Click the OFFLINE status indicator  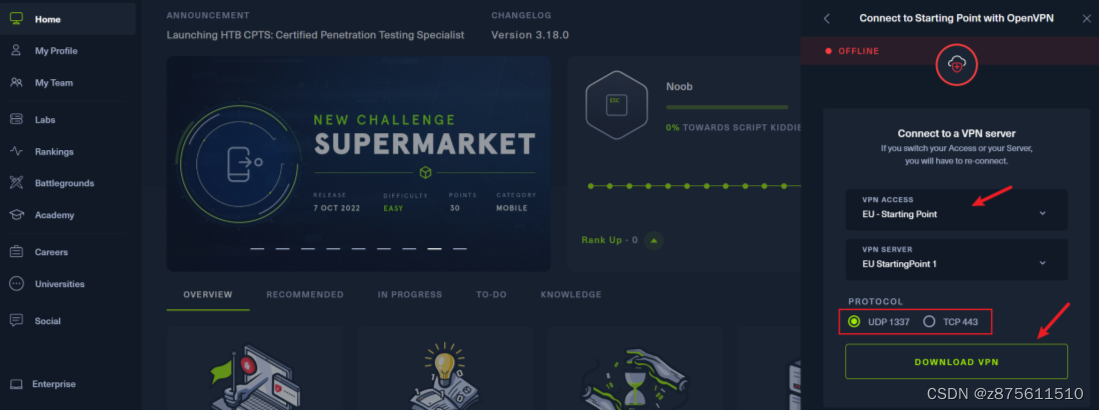click(x=852, y=51)
